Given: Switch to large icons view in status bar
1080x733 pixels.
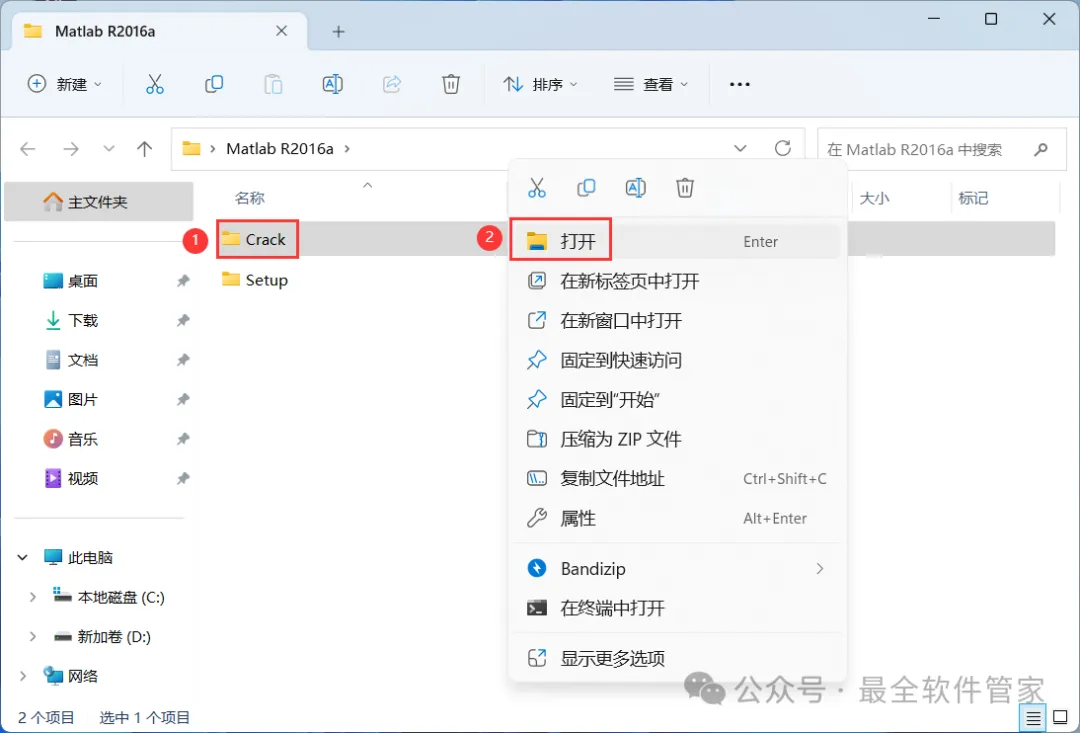Looking at the screenshot, I should 1060,718.
